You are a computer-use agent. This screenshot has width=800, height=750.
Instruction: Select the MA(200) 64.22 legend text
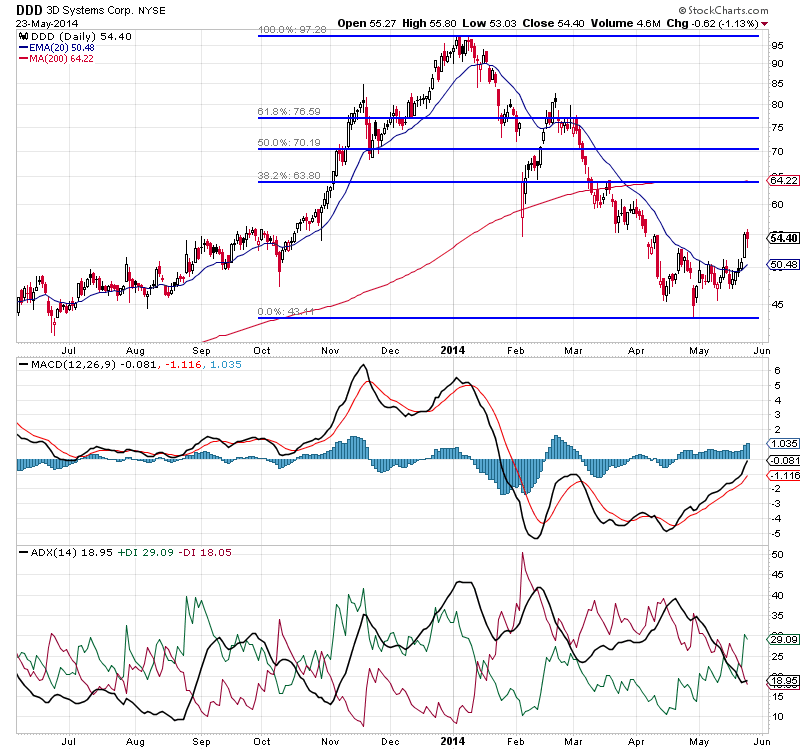[x=61, y=59]
